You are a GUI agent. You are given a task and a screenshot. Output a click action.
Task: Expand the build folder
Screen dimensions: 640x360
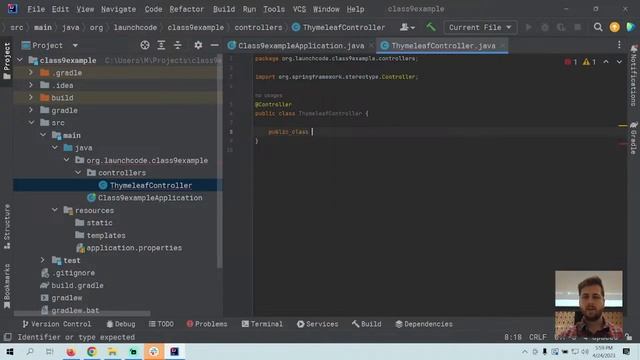click(x=31, y=98)
